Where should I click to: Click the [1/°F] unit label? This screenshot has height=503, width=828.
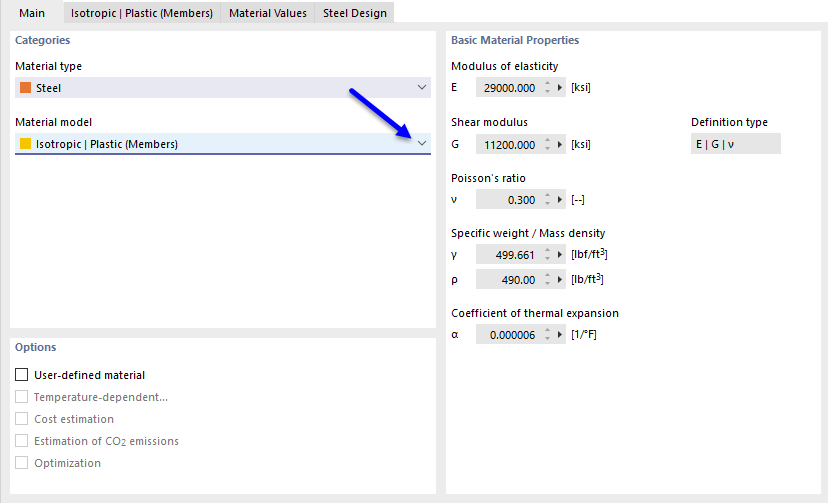584,335
